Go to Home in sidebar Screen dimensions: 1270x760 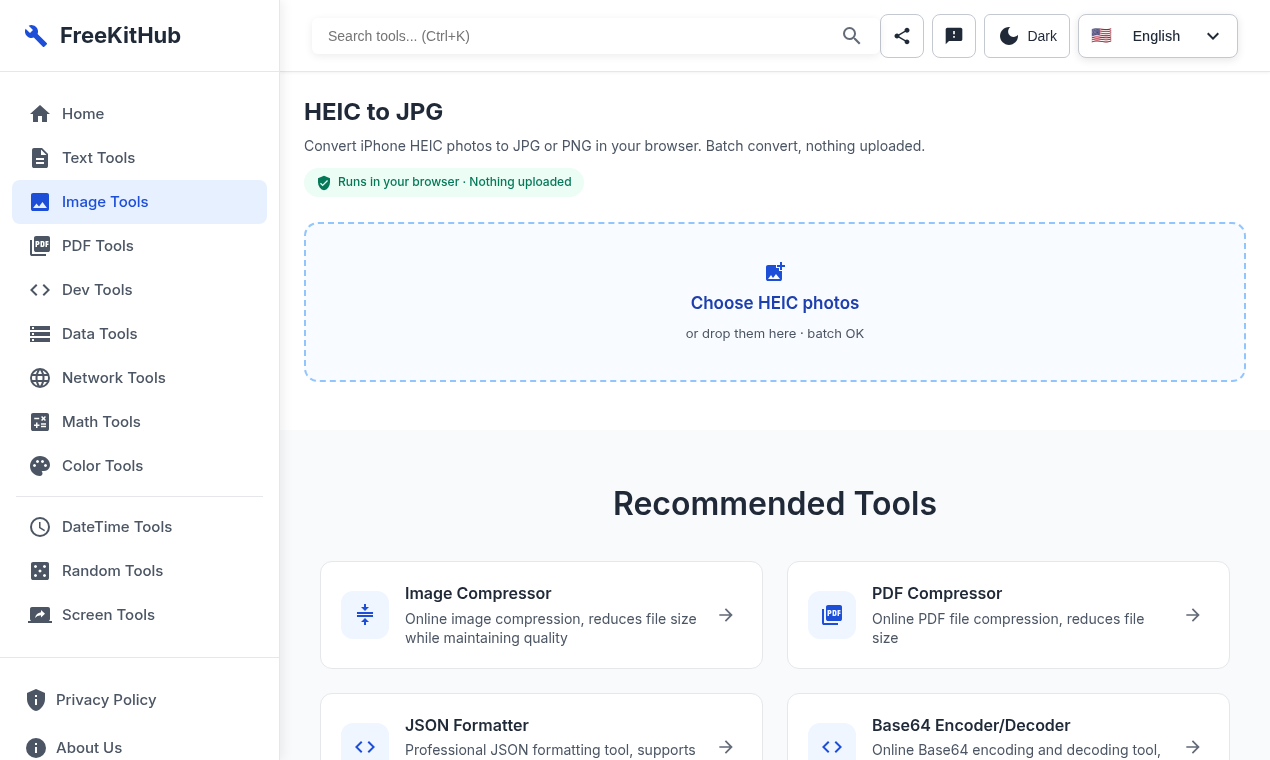coord(139,114)
